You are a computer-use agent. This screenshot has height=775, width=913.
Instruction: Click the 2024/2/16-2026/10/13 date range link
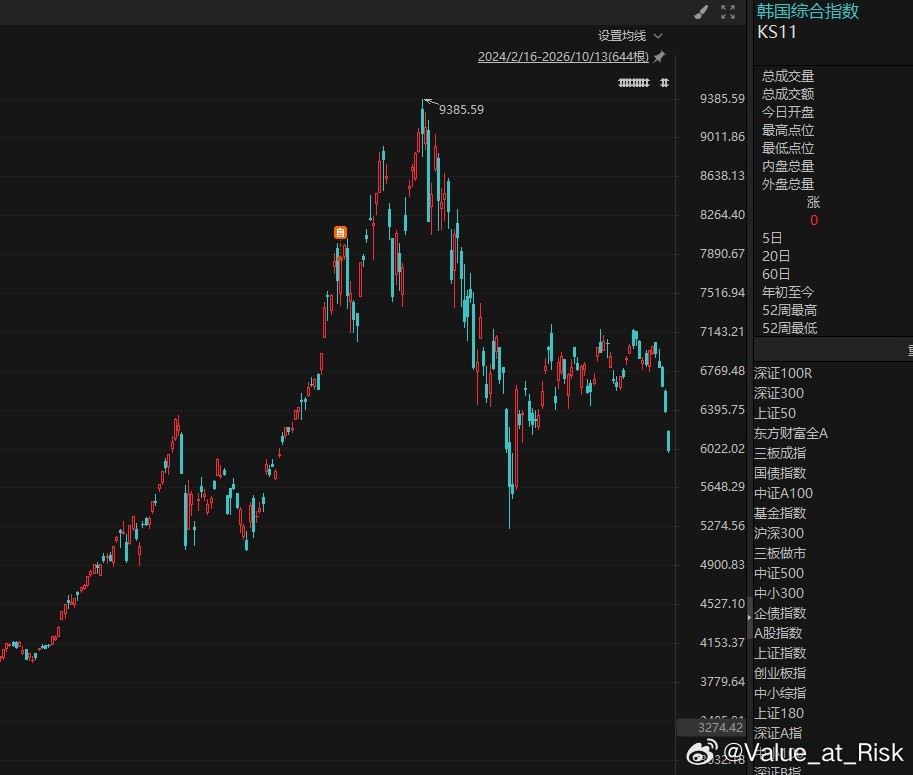coord(563,56)
